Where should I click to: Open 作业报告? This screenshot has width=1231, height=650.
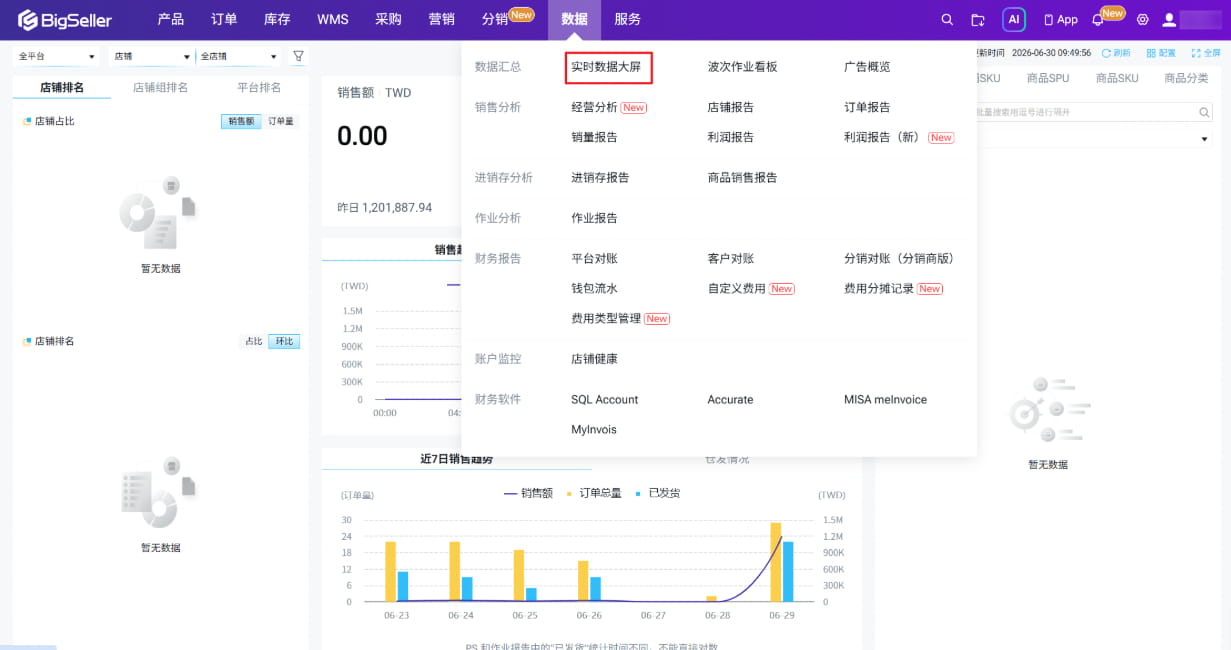[595, 218]
